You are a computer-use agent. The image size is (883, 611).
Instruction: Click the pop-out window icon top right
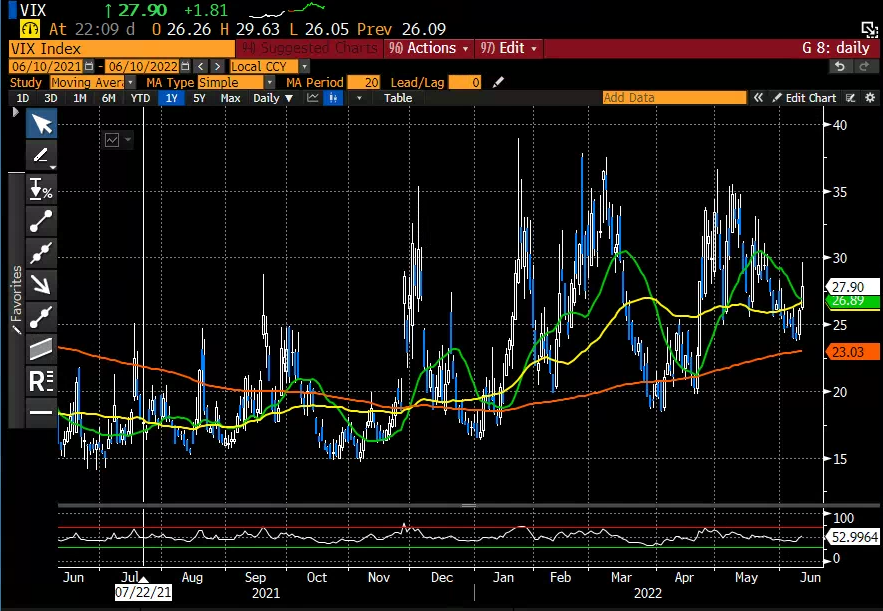pyautogui.click(x=869, y=30)
